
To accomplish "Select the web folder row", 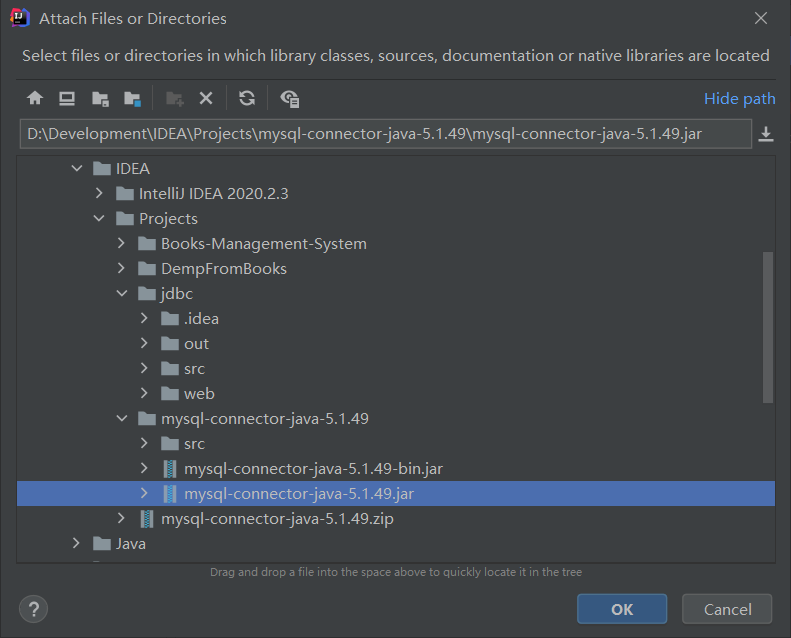I will 396,394.
